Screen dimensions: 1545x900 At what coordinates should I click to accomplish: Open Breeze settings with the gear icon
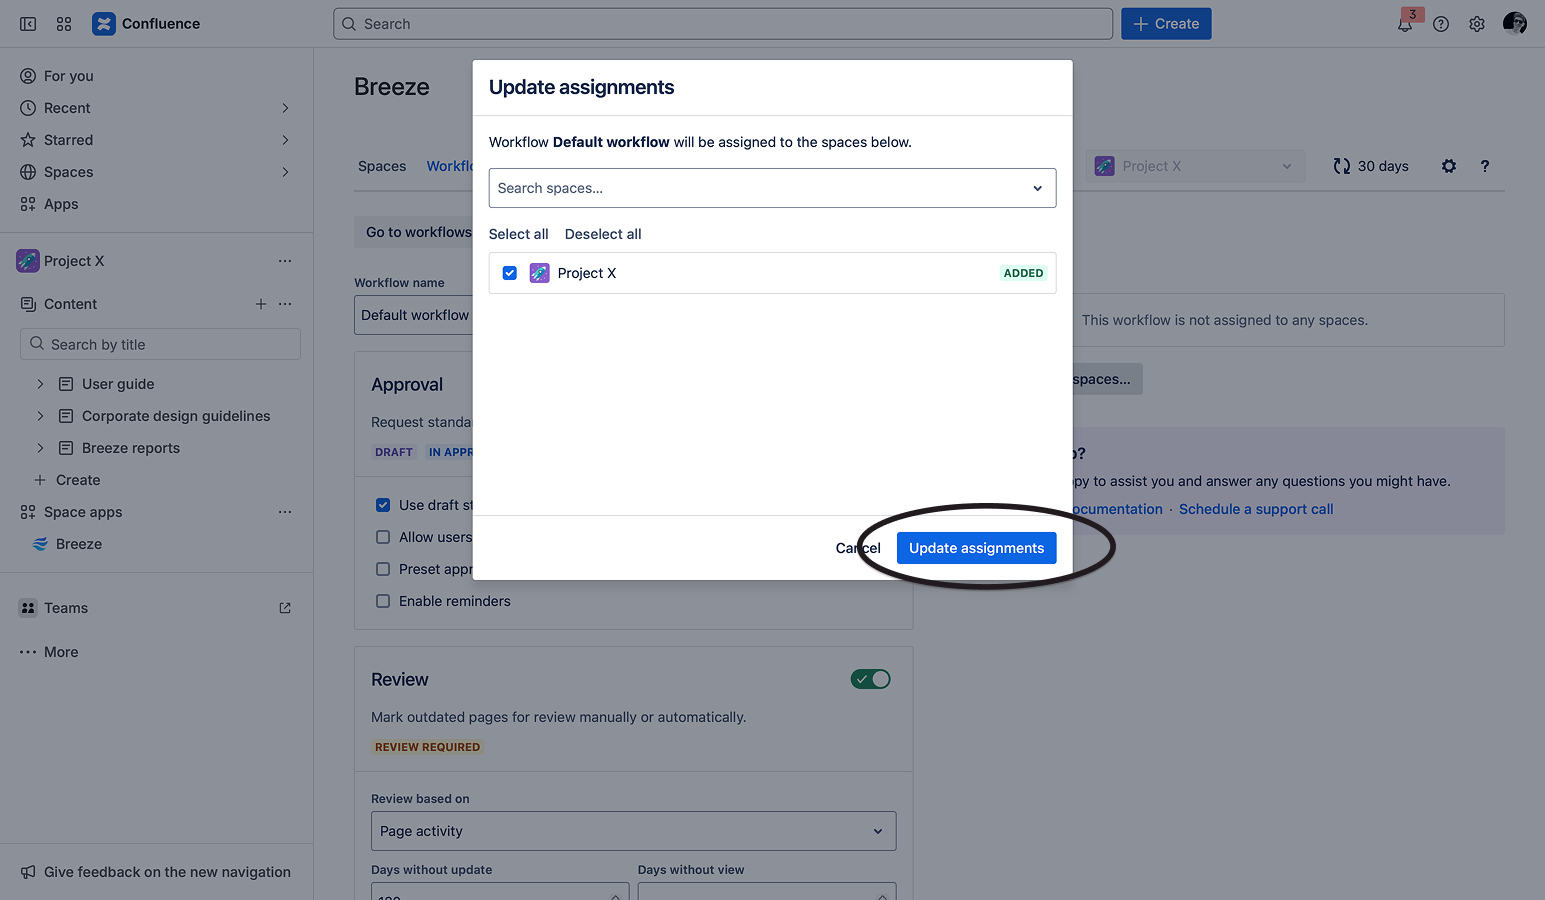[x=1448, y=166]
